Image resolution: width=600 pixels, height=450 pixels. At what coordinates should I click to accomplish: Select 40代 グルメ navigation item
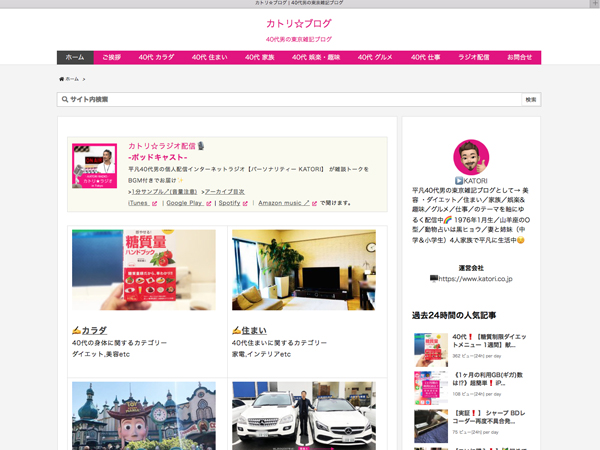[x=375, y=57]
